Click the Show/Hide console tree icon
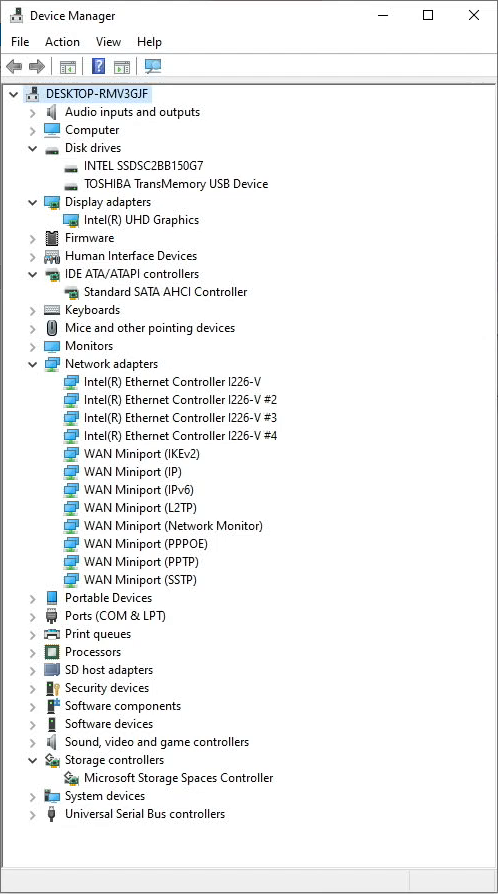Image resolution: width=498 pixels, height=894 pixels. coord(68,67)
